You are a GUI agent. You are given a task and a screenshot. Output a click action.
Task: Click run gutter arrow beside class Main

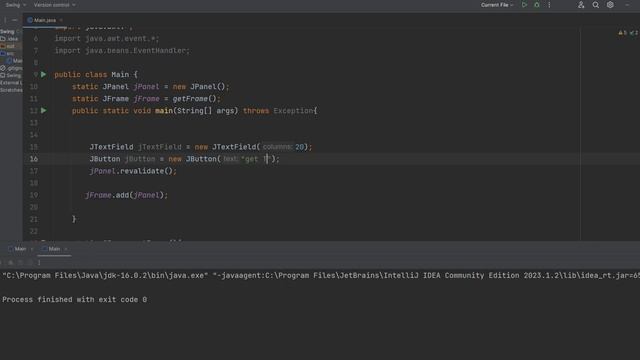44,75
